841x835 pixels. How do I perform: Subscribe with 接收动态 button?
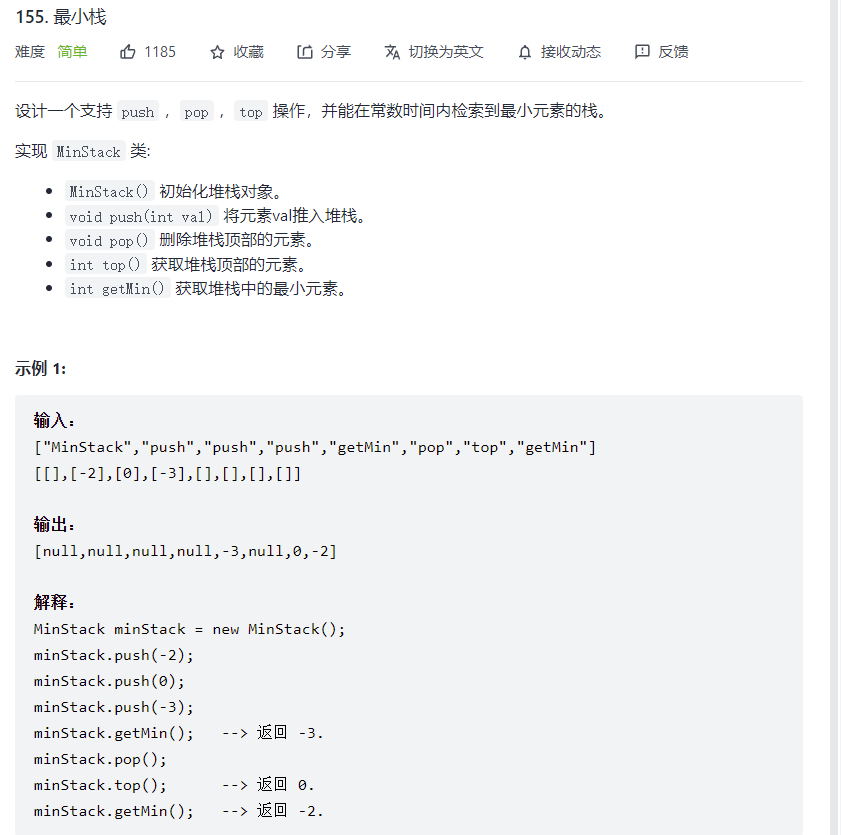tap(571, 52)
